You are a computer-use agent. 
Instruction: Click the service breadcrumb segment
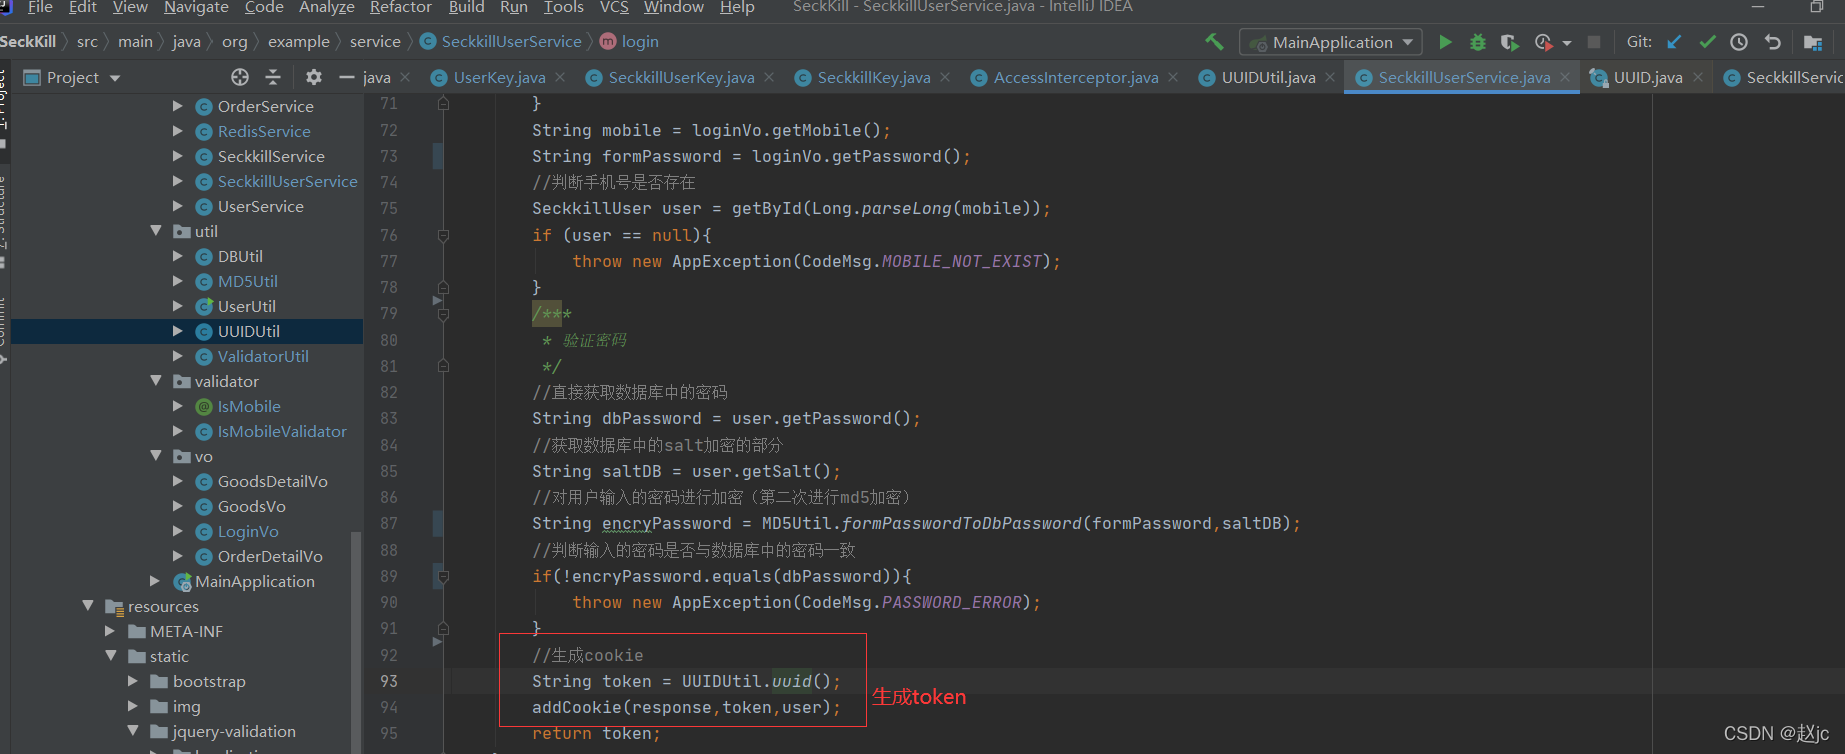(x=376, y=41)
